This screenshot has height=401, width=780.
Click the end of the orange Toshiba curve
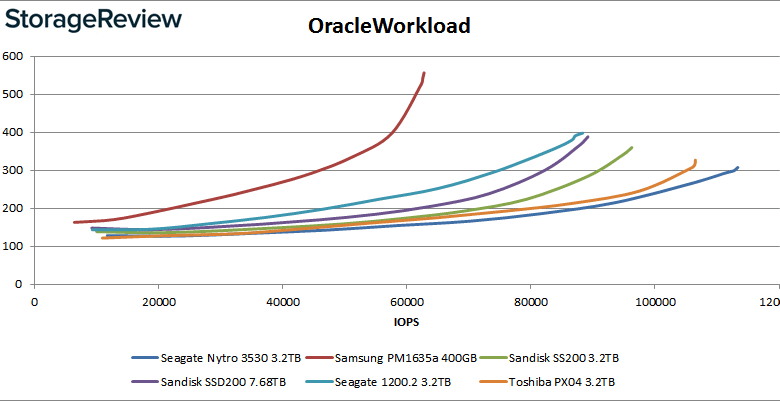(x=695, y=161)
